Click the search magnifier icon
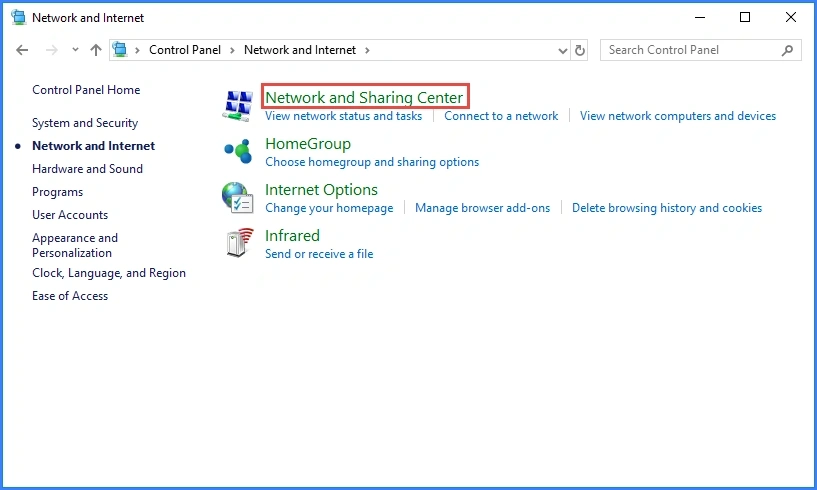The height and width of the screenshot is (490, 817). click(787, 50)
